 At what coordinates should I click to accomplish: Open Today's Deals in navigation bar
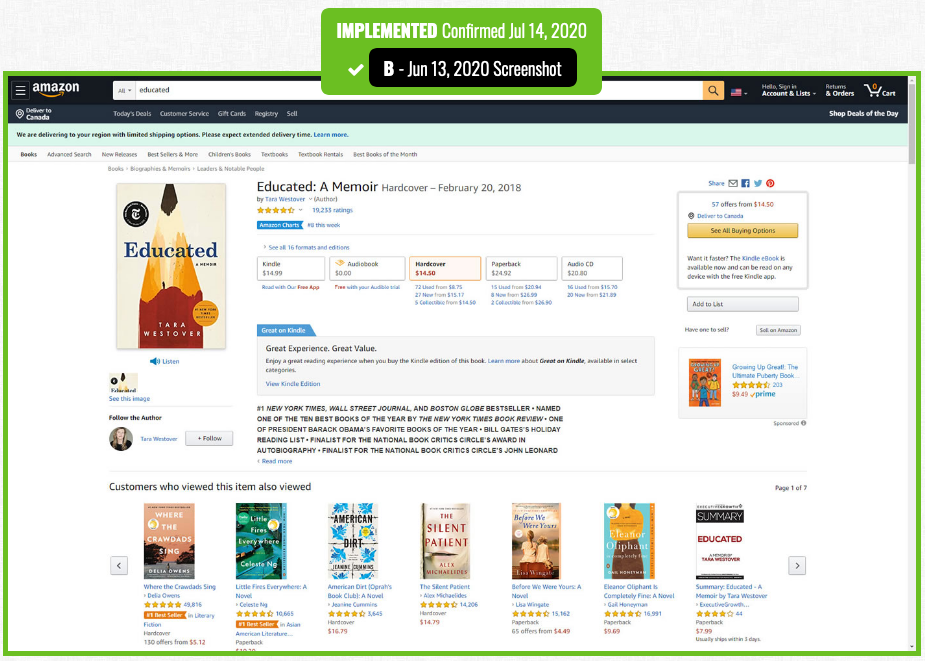pyautogui.click(x=132, y=113)
